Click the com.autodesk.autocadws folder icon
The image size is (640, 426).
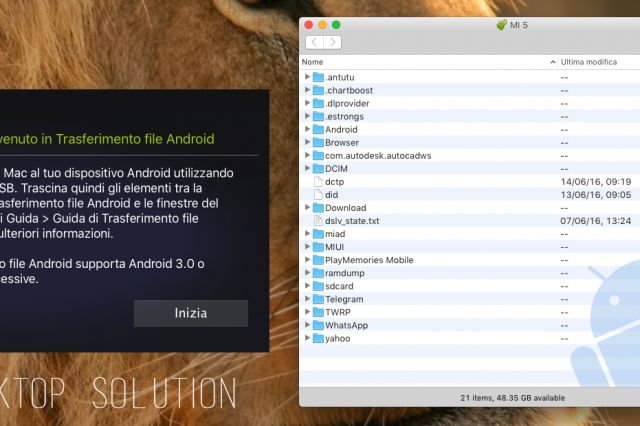(318, 155)
